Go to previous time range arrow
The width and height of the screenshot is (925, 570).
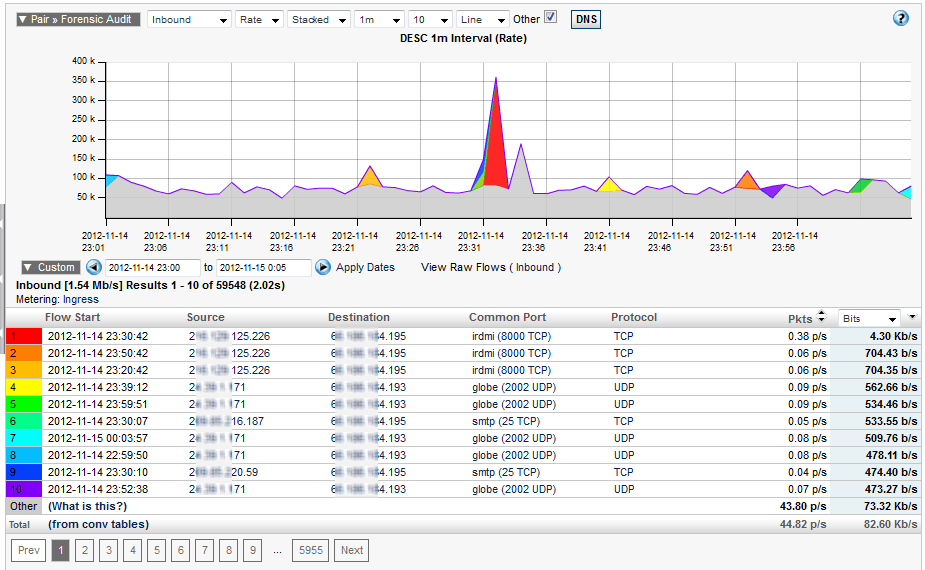tap(94, 267)
